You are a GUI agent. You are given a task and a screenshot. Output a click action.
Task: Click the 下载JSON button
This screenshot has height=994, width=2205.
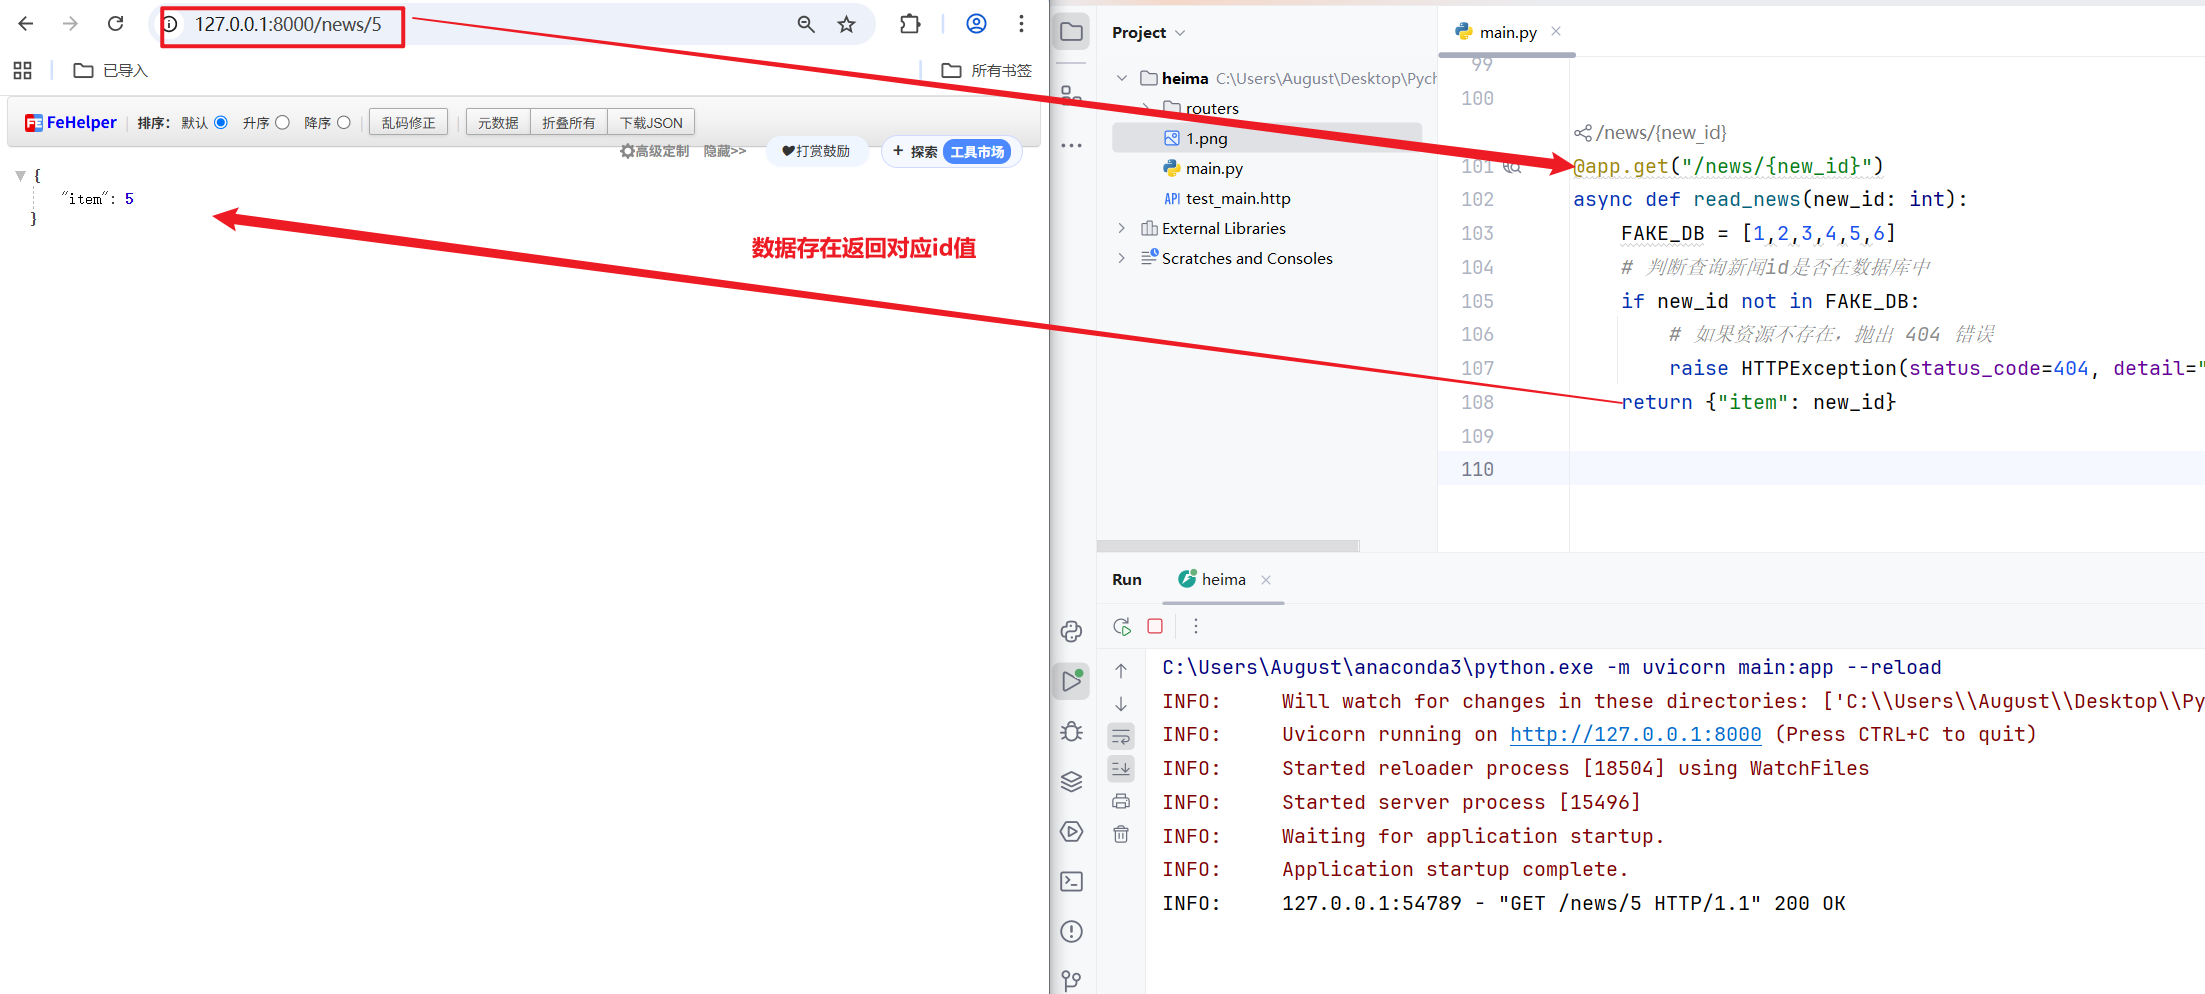(651, 123)
